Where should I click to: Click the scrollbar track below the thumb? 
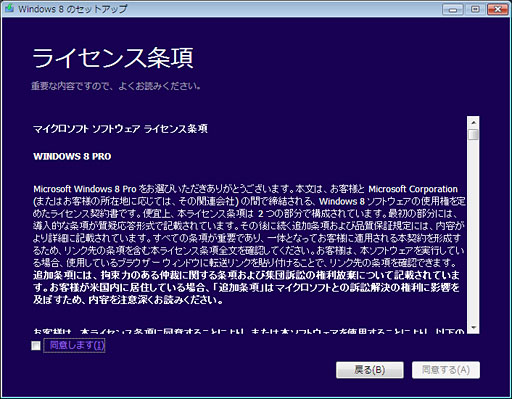[x=473, y=232]
